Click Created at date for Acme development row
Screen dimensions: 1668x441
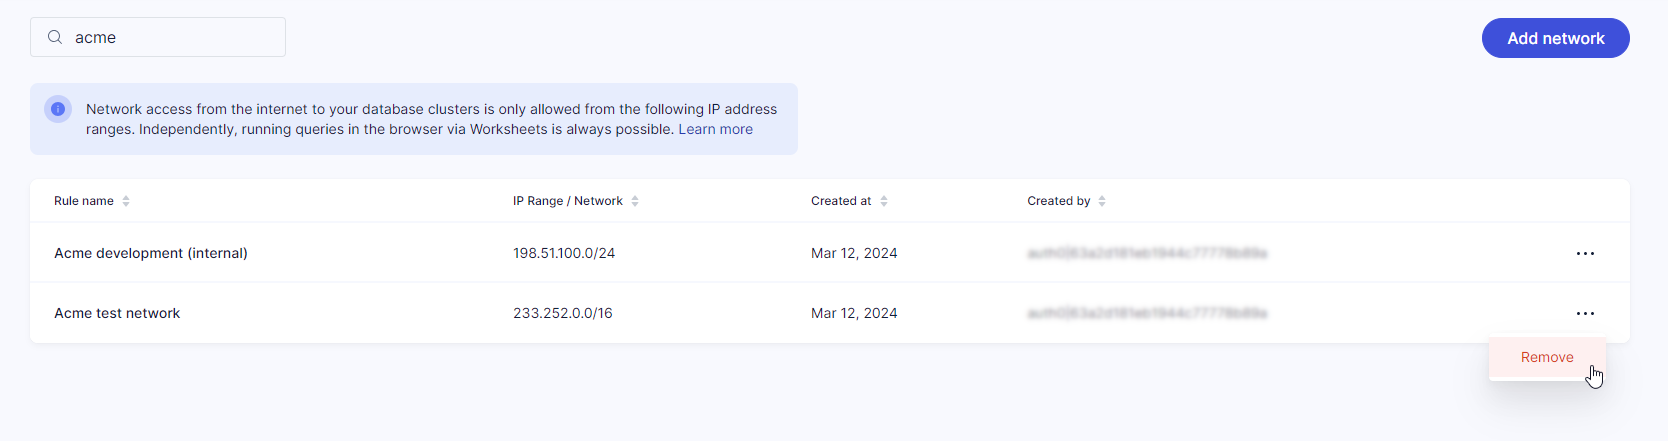[854, 253]
